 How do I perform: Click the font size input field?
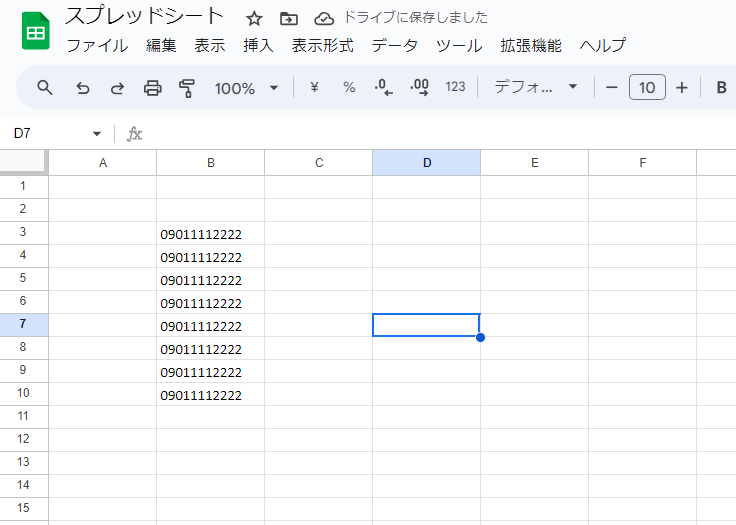pyautogui.click(x=647, y=88)
